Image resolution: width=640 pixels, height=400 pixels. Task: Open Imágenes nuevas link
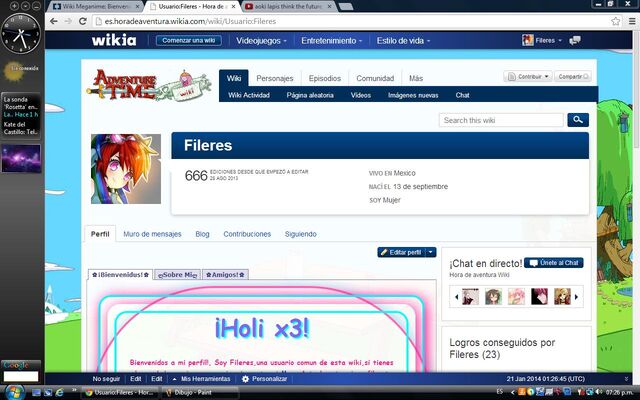click(x=413, y=95)
